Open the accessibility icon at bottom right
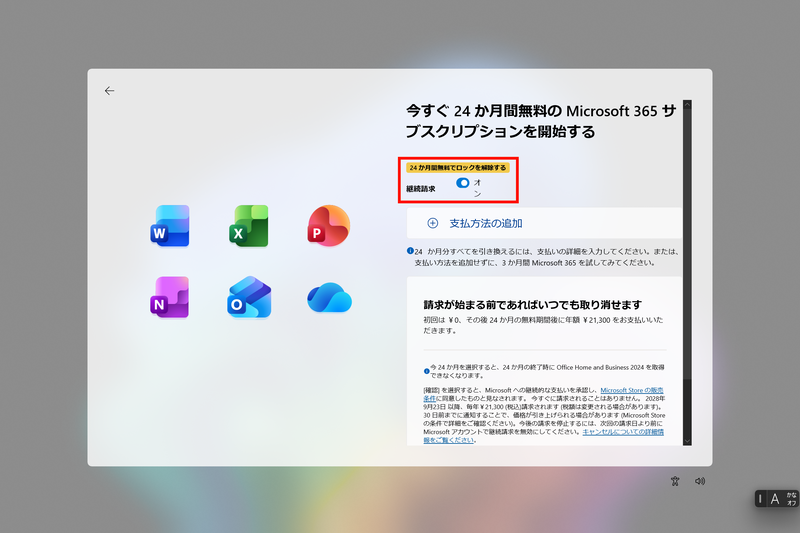This screenshot has height=533, width=800. pyautogui.click(x=675, y=481)
